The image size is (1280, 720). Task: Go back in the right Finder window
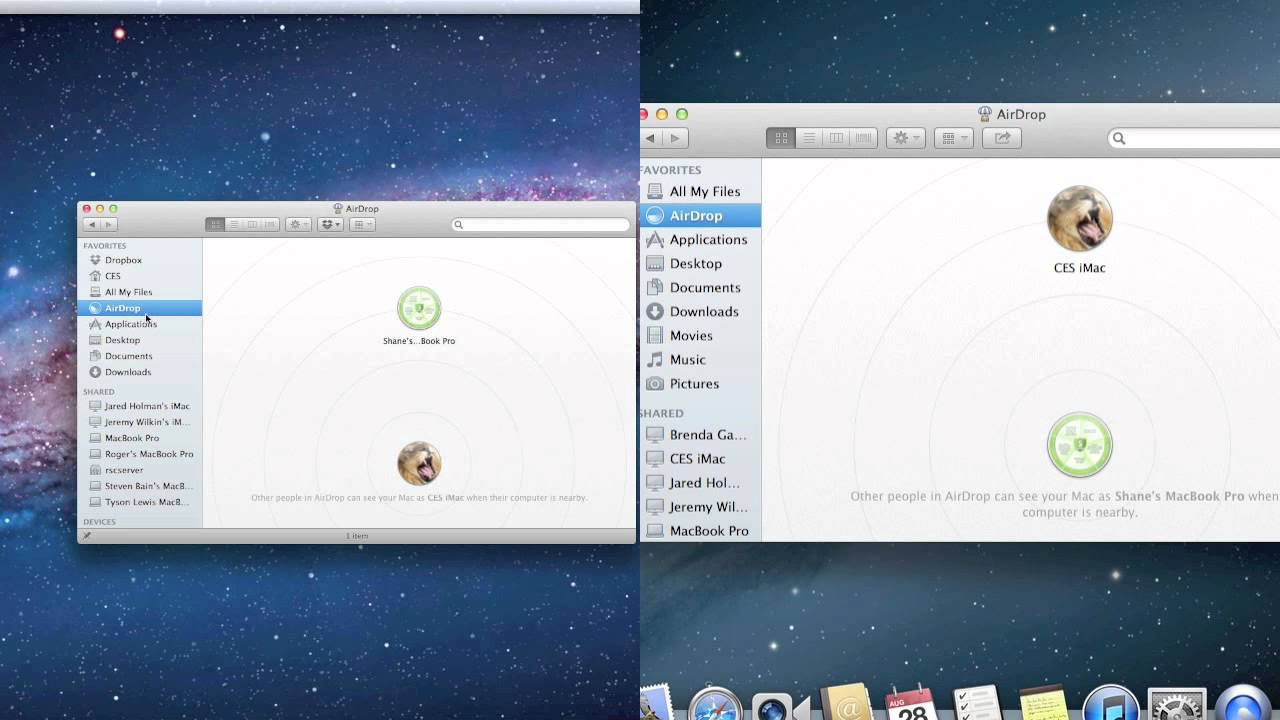(651, 138)
